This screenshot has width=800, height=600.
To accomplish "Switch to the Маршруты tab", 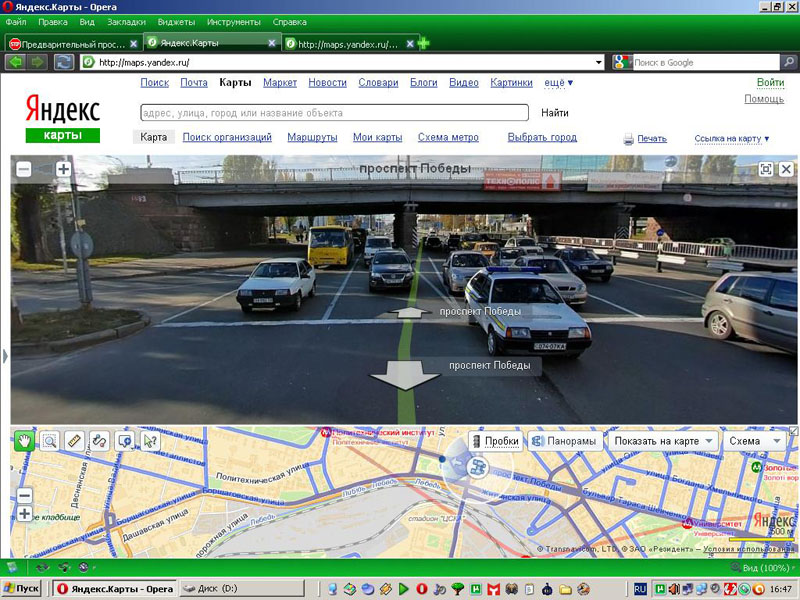I will tap(312, 137).
